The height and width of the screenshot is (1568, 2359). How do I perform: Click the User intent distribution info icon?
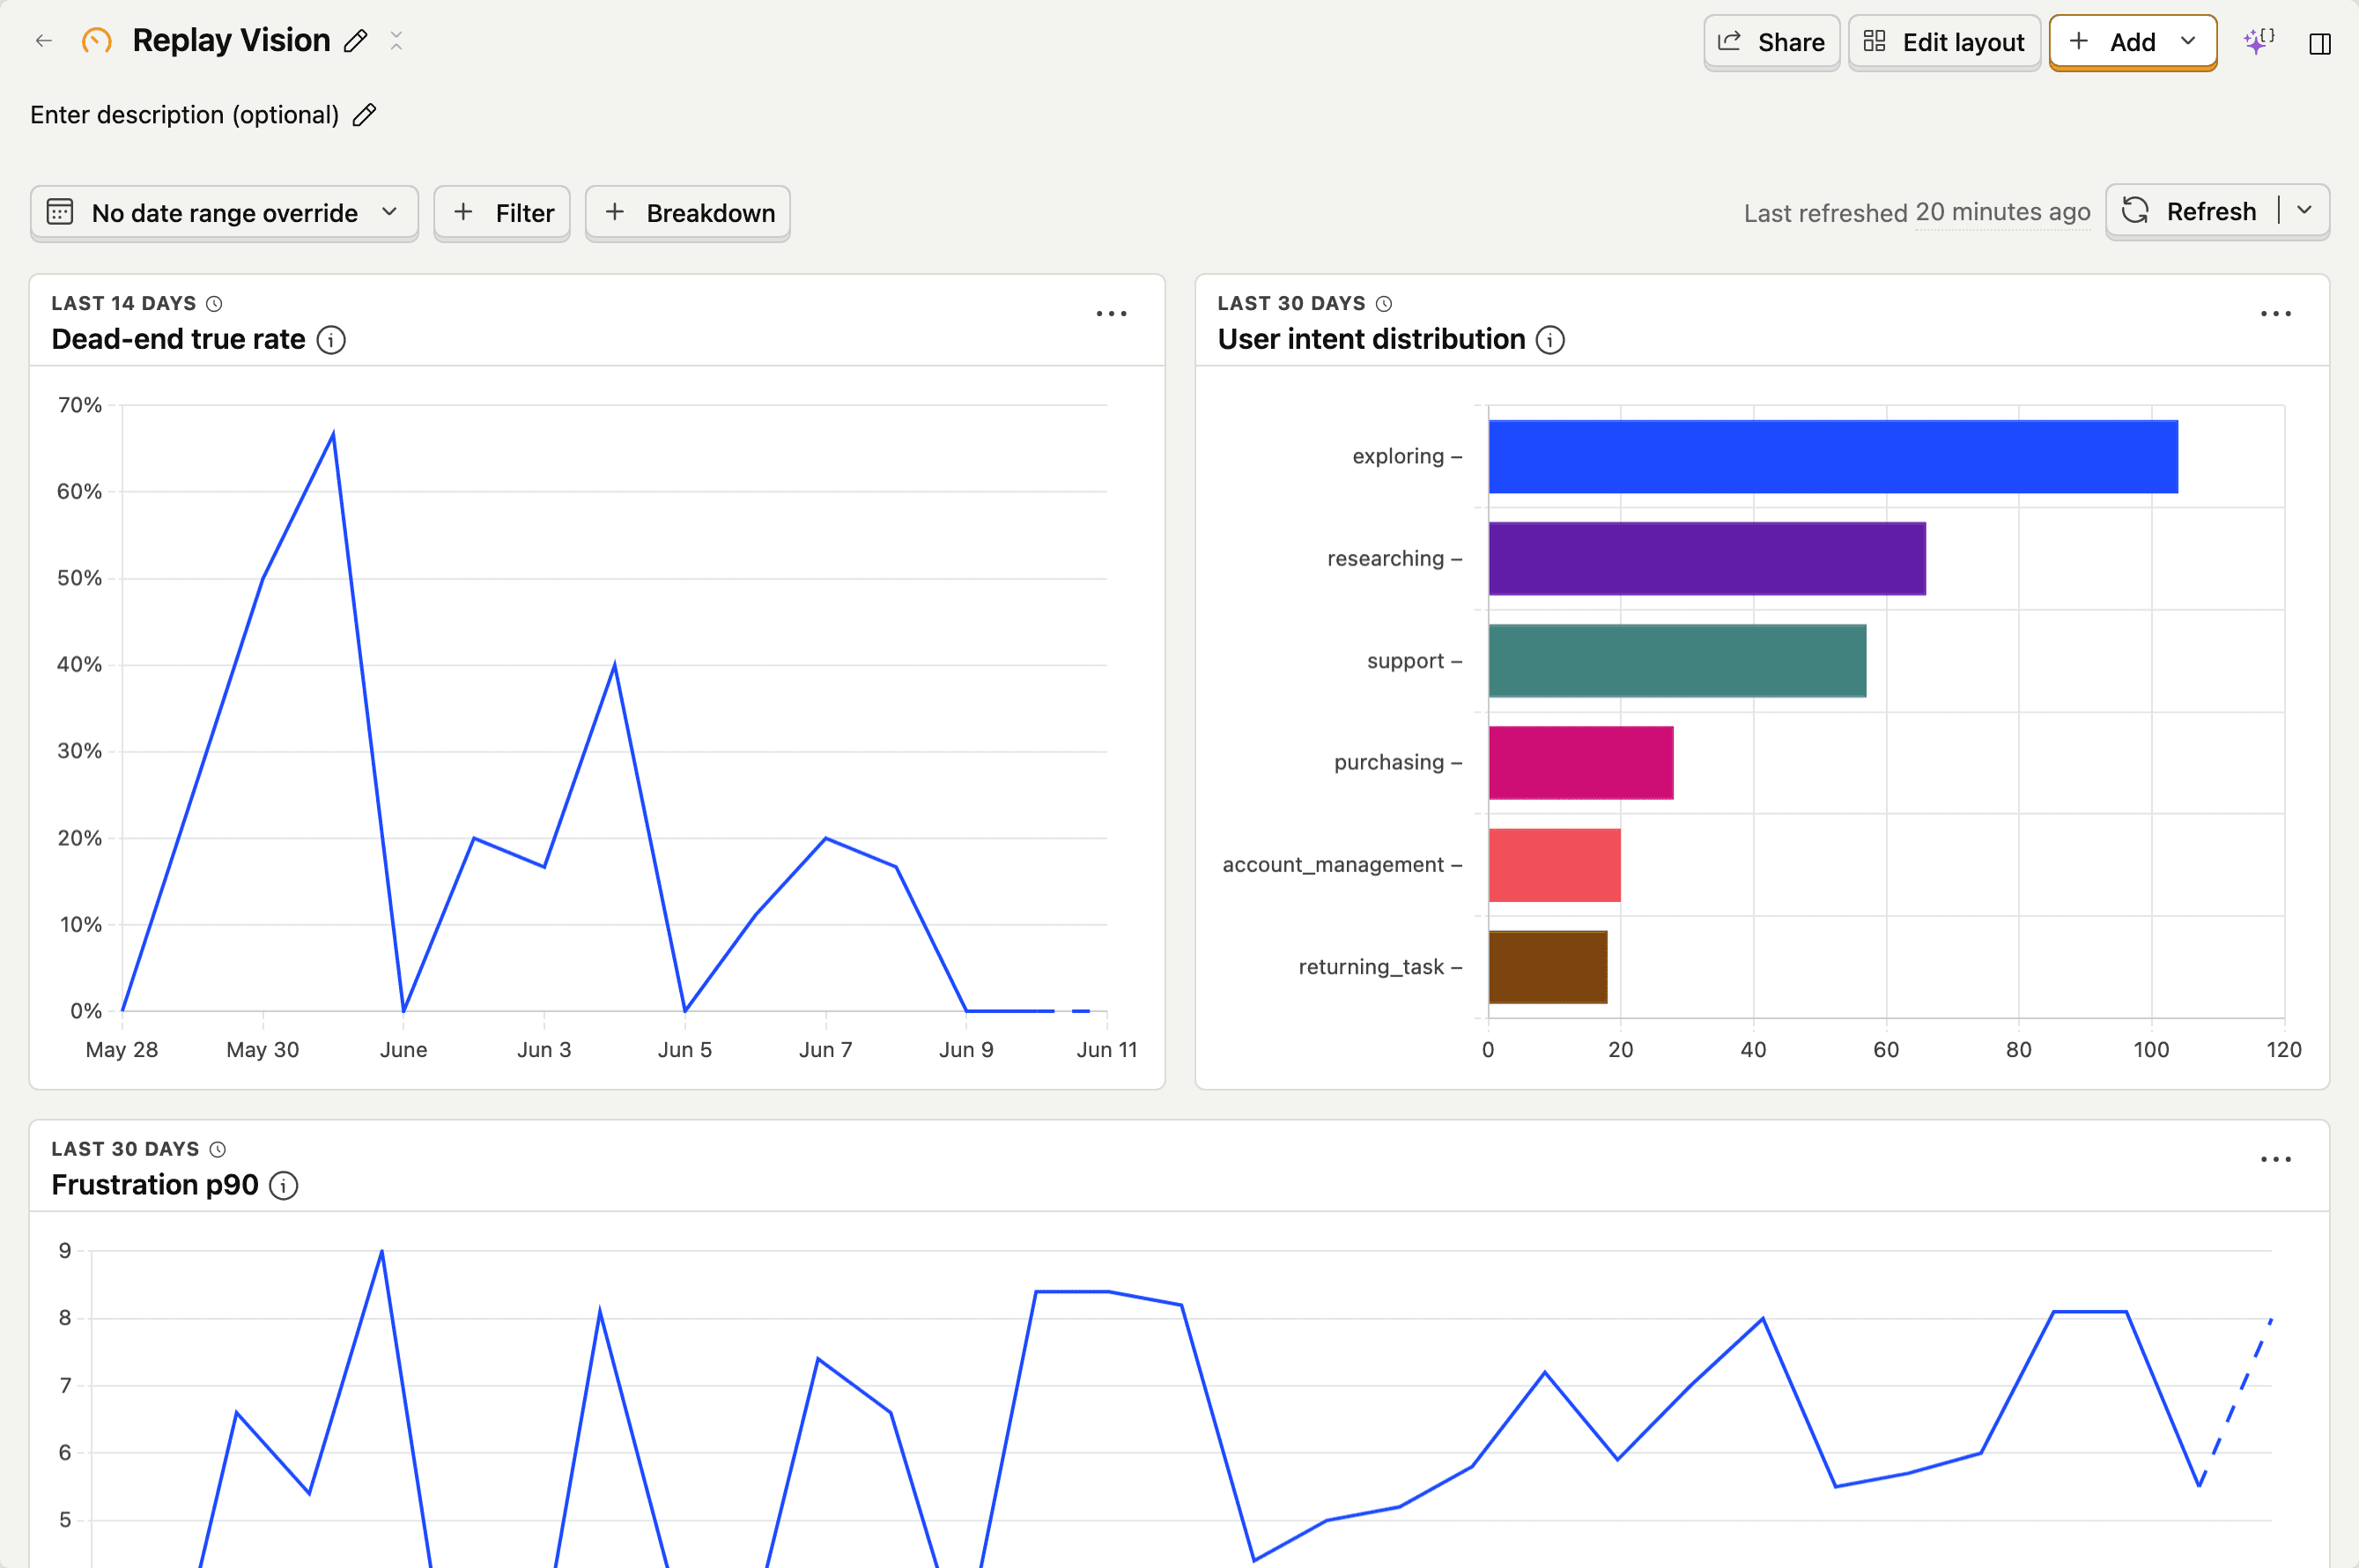point(1550,340)
